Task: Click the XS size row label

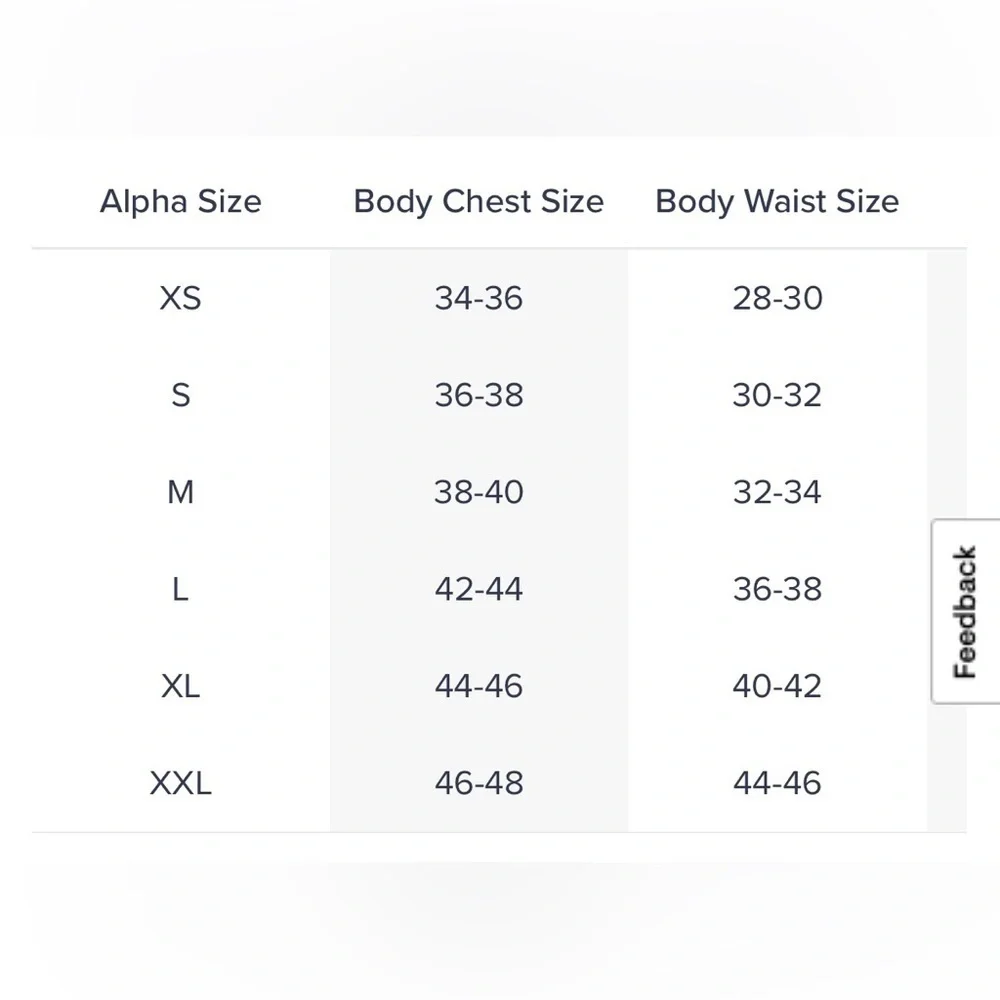Action: [x=180, y=298]
